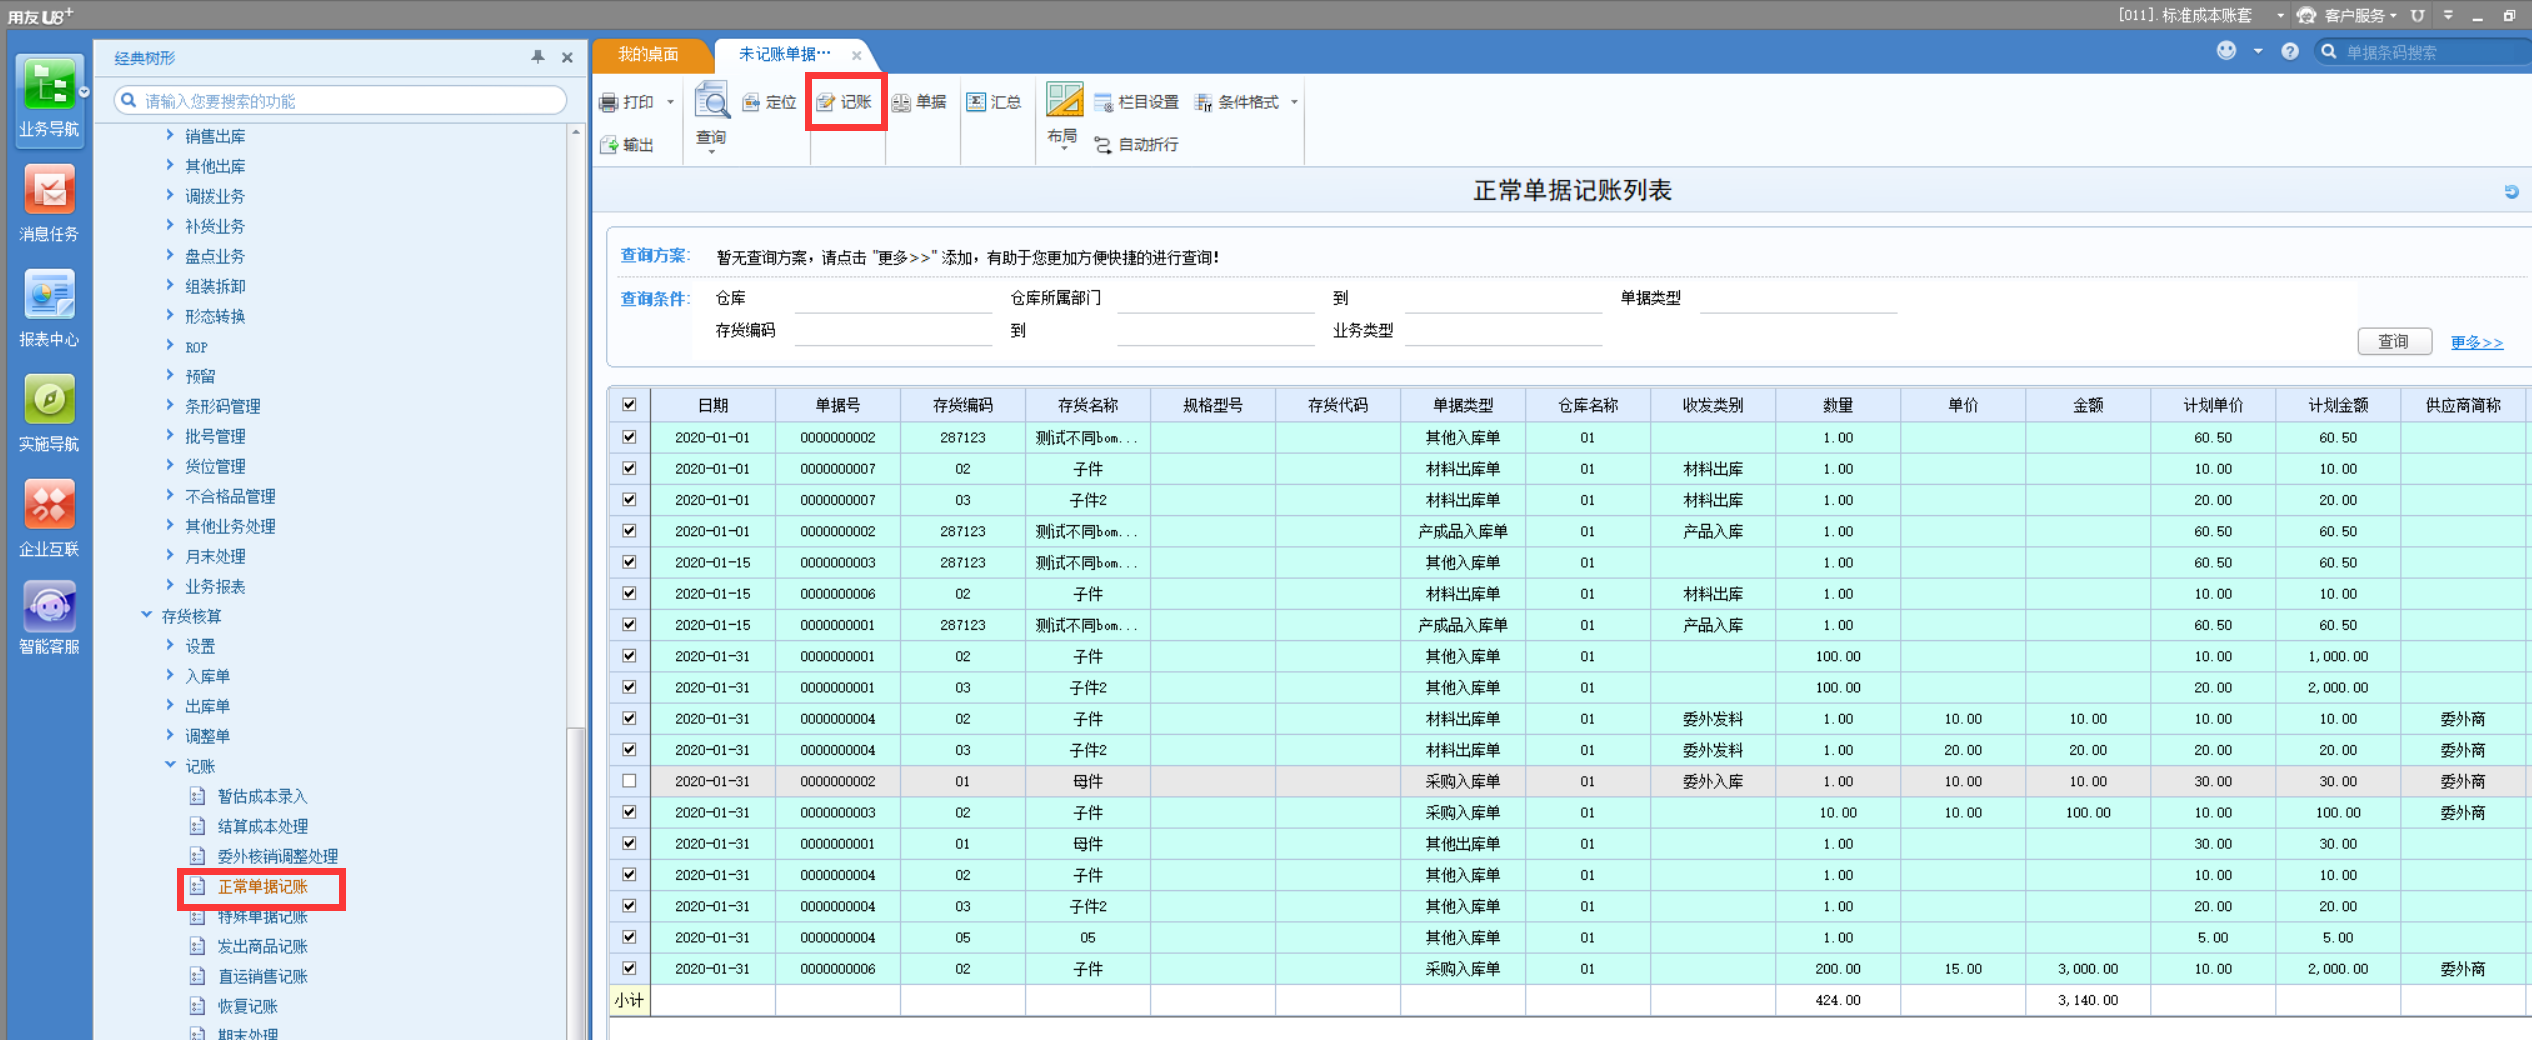The height and width of the screenshot is (1040, 2532).
Task: Uncheck the row 0000000001 母件 其他出库单
Action: 629,843
